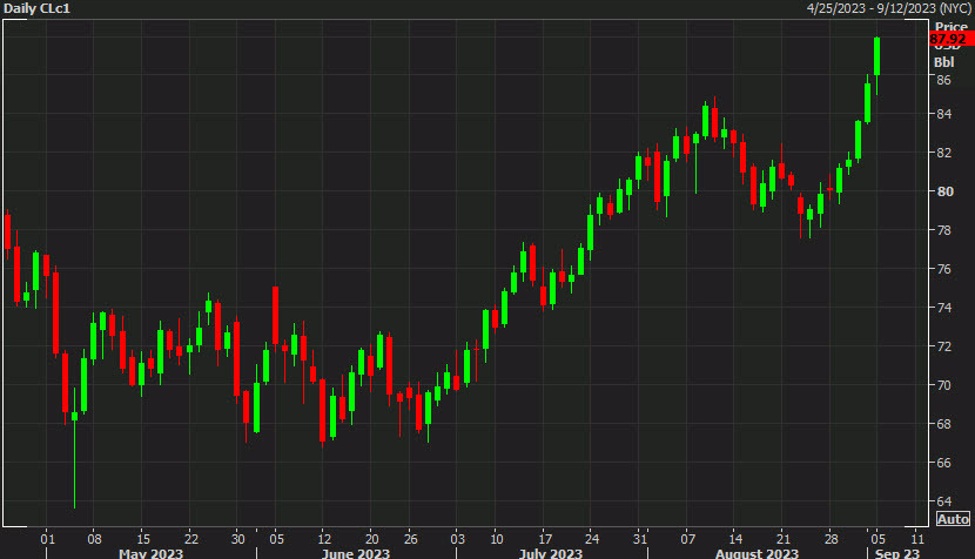Click the 64 price axis label

[942, 502]
